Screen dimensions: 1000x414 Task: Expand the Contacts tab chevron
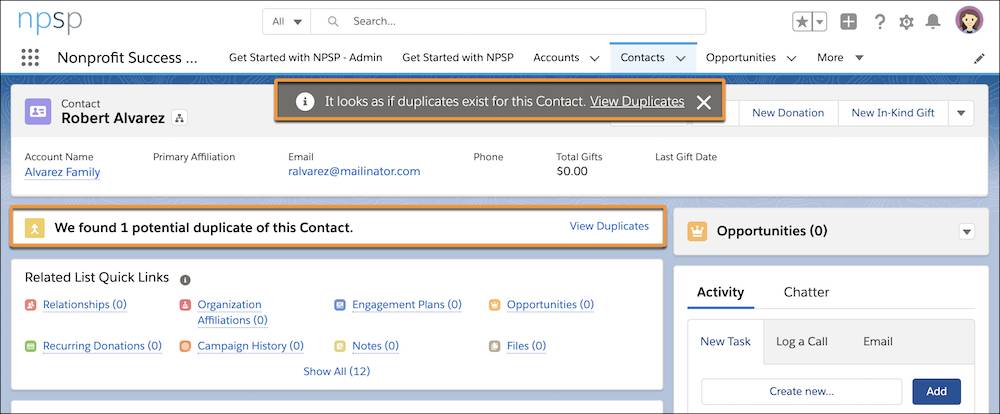pos(680,58)
